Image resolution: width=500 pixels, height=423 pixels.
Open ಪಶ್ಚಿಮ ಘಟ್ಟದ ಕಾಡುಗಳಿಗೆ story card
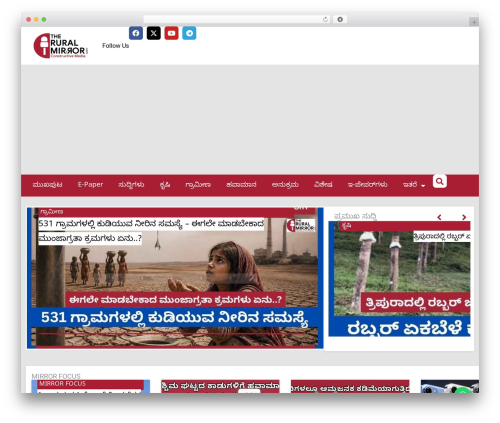tap(220, 386)
